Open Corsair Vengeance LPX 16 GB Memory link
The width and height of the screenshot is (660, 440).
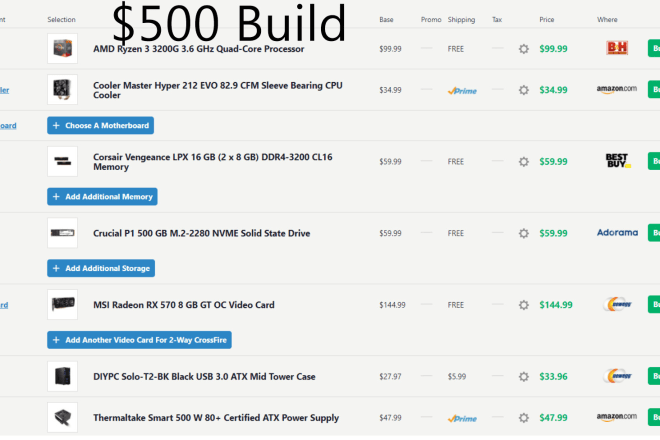pyautogui.click(x=213, y=162)
